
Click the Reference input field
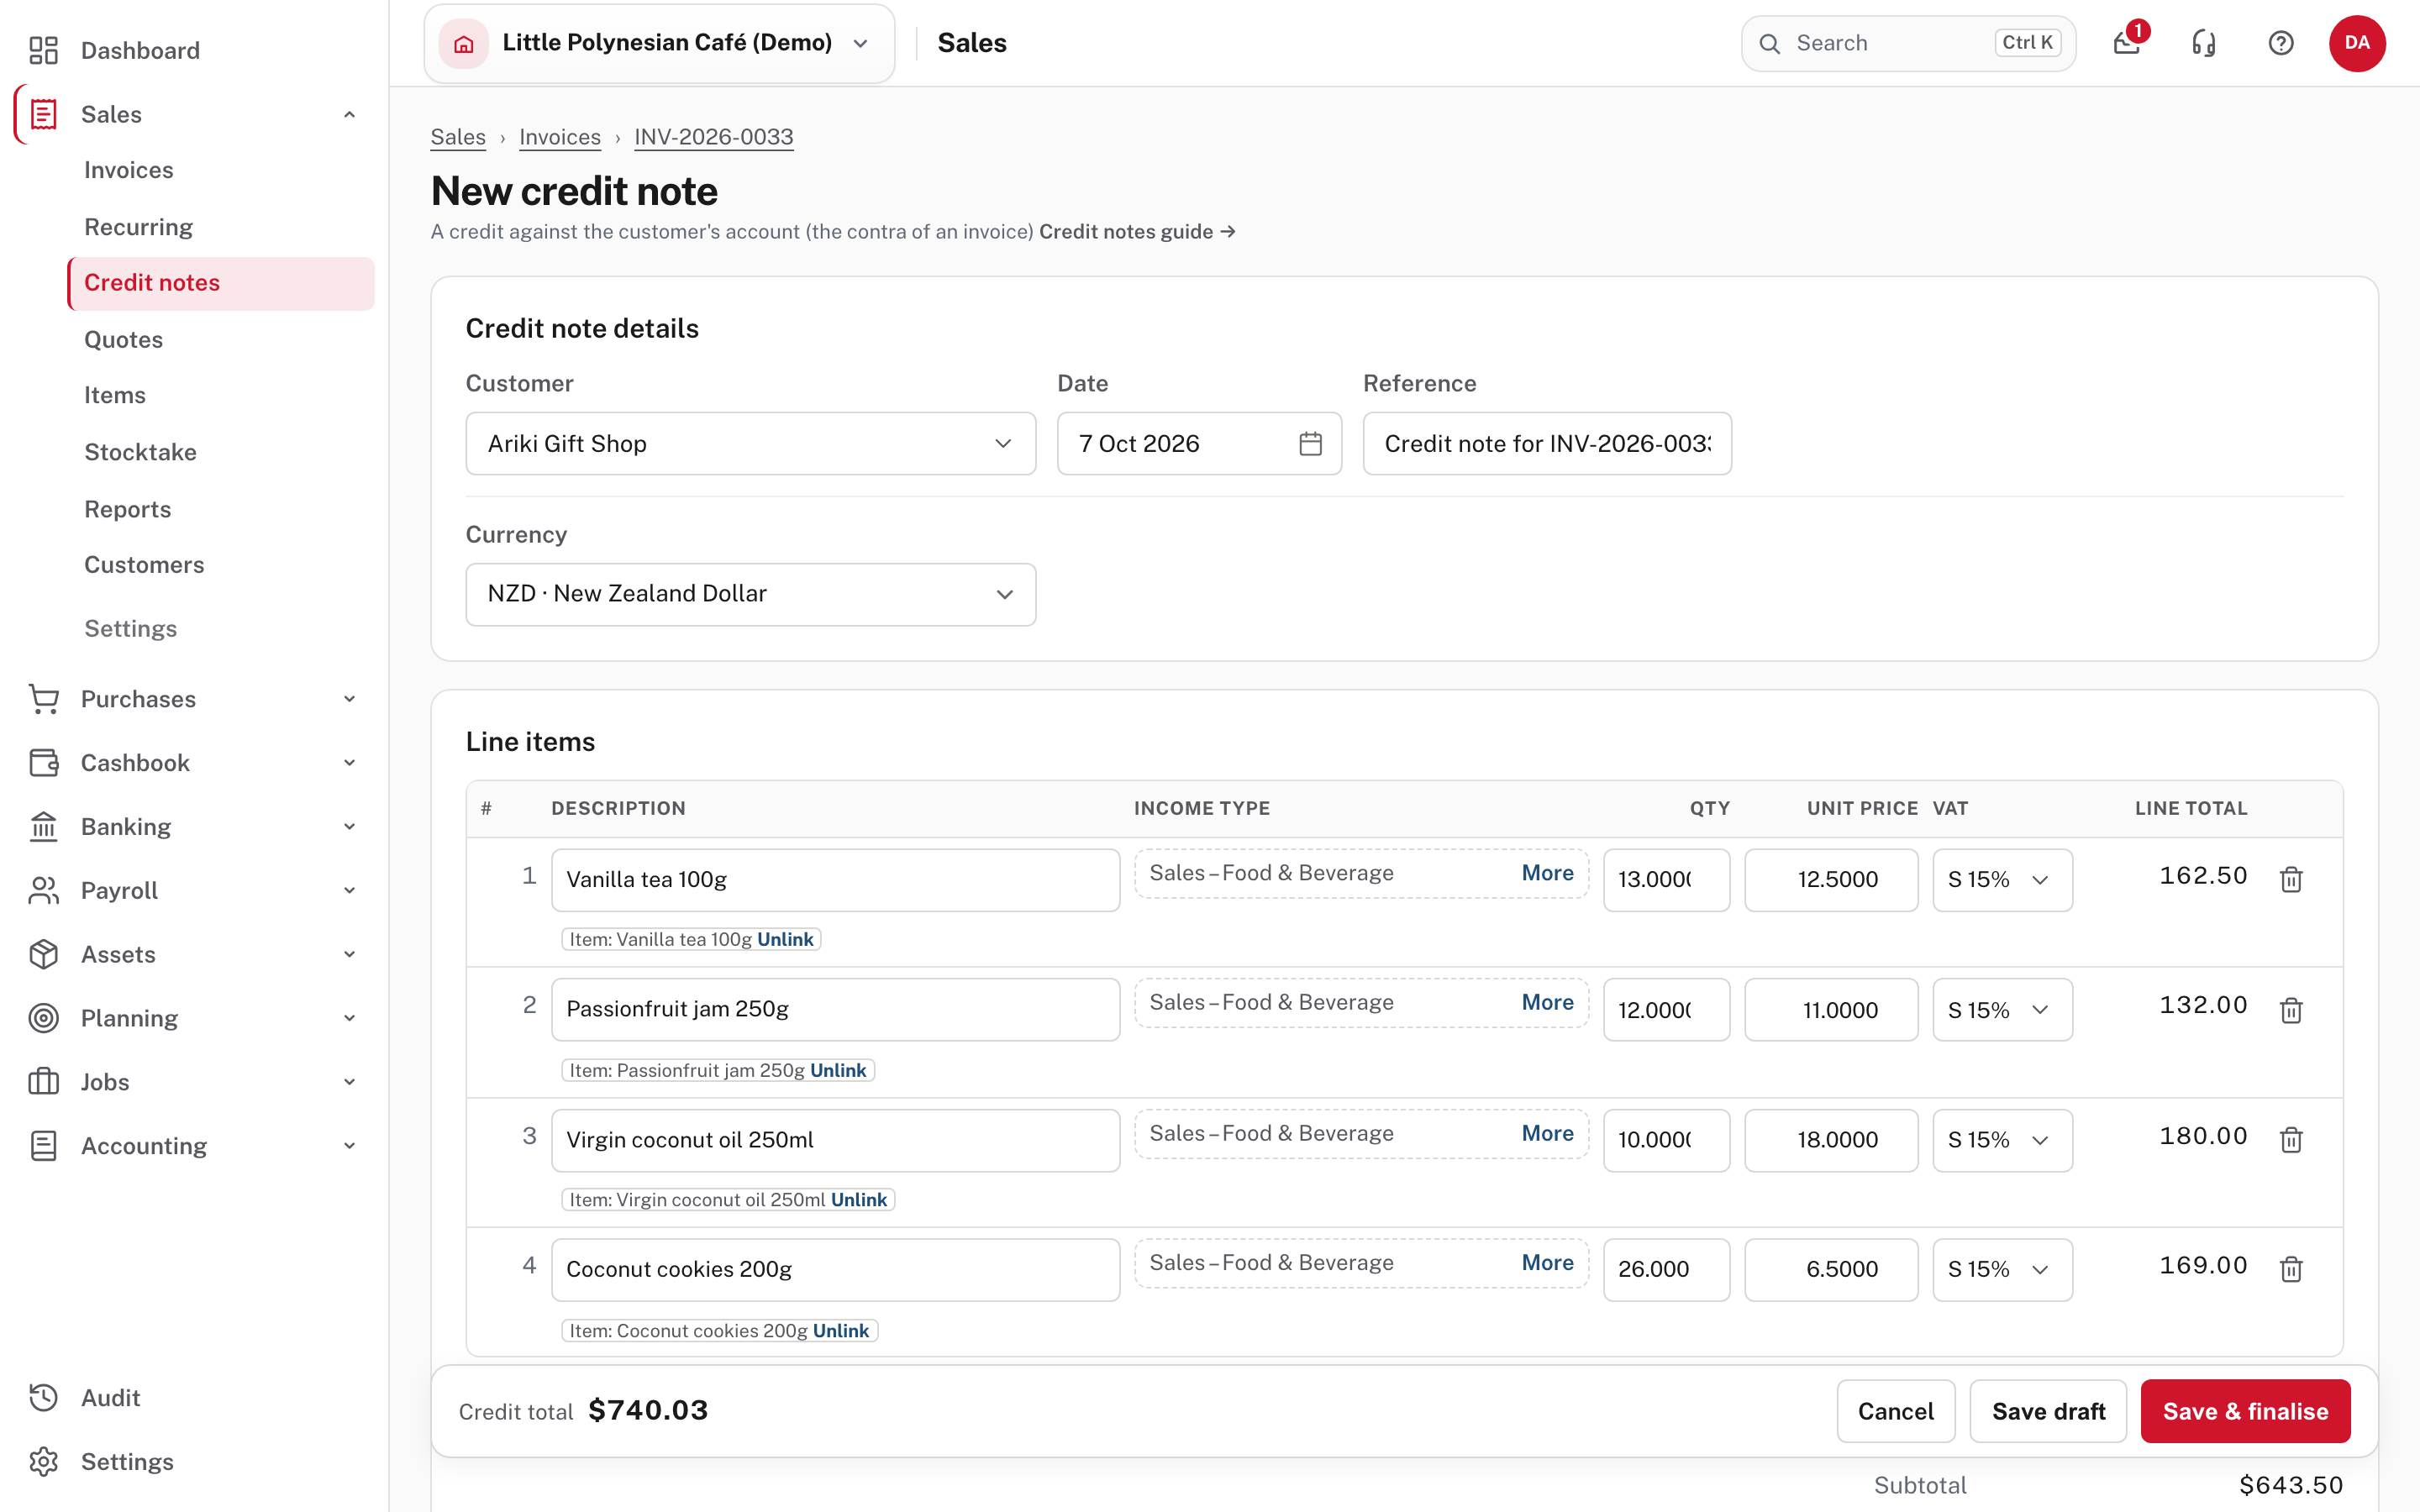click(1547, 443)
